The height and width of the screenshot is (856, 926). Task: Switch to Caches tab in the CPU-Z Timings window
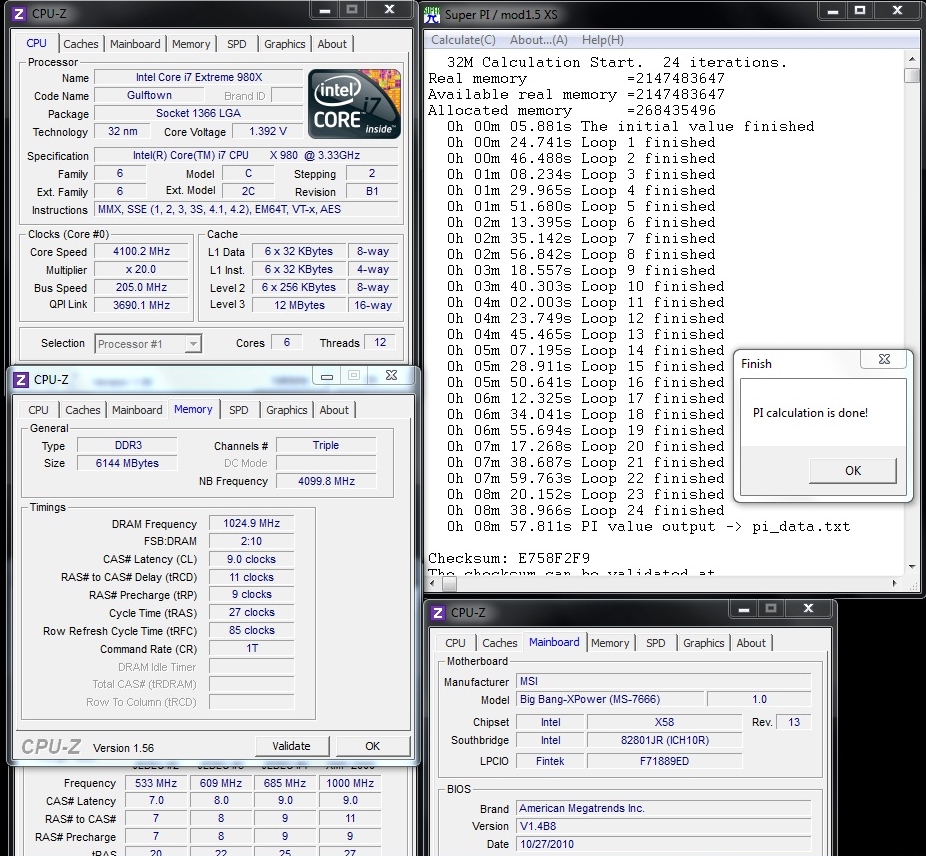83,410
